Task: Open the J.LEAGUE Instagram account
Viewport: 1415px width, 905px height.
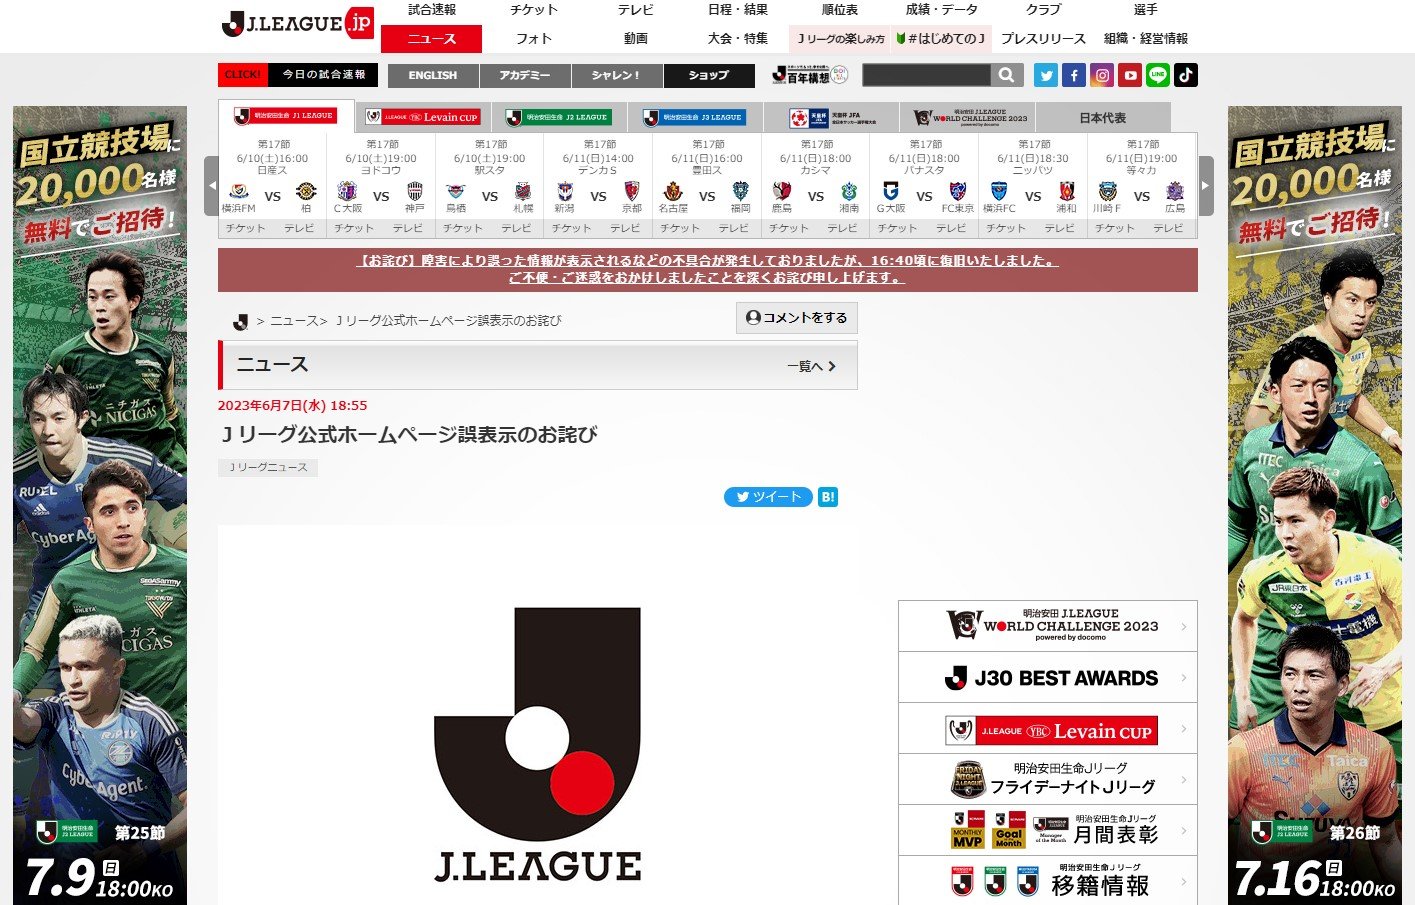Action: tap(1102, 74)
